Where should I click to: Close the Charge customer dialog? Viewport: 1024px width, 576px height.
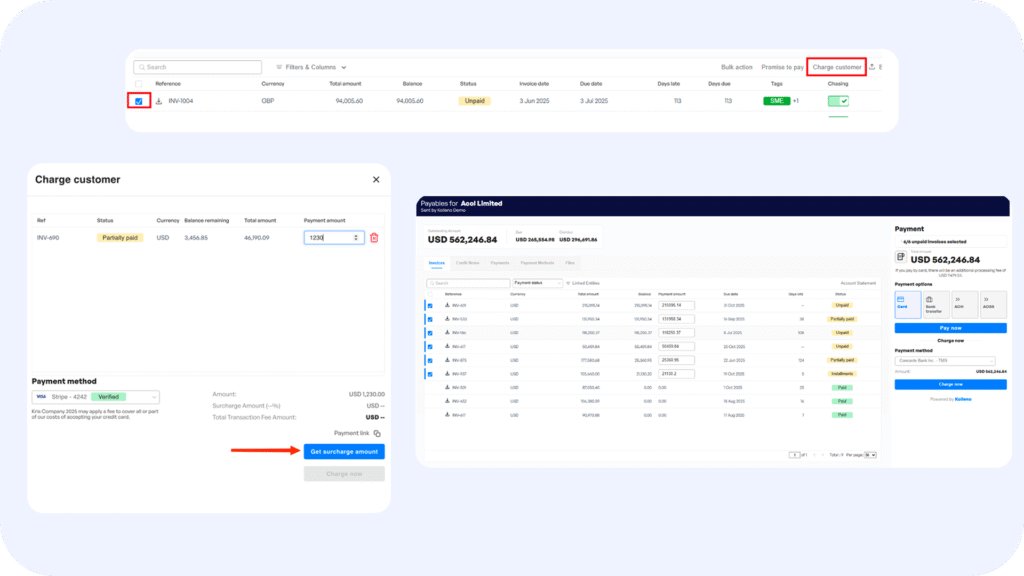376,180
